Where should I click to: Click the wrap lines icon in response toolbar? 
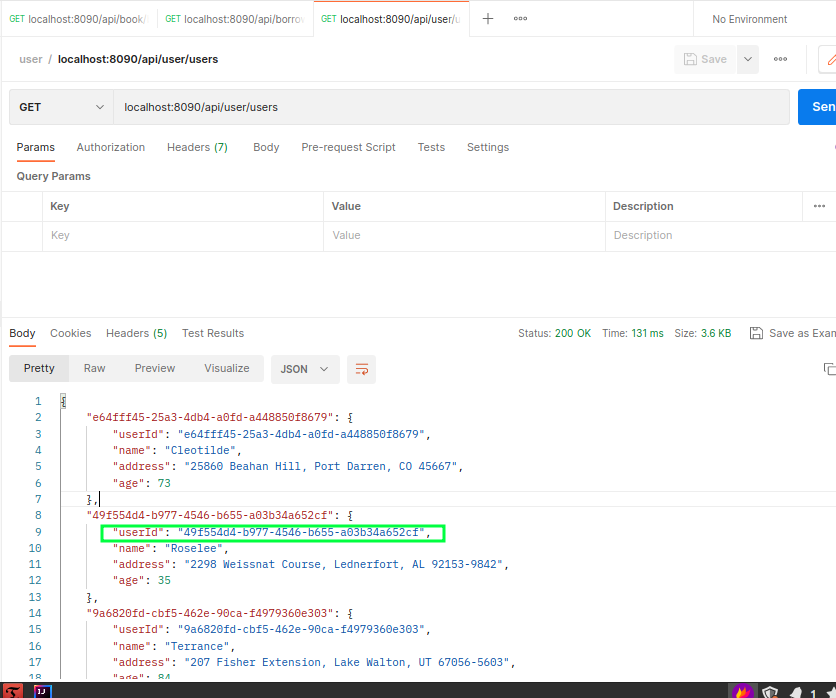pos(361,369)
